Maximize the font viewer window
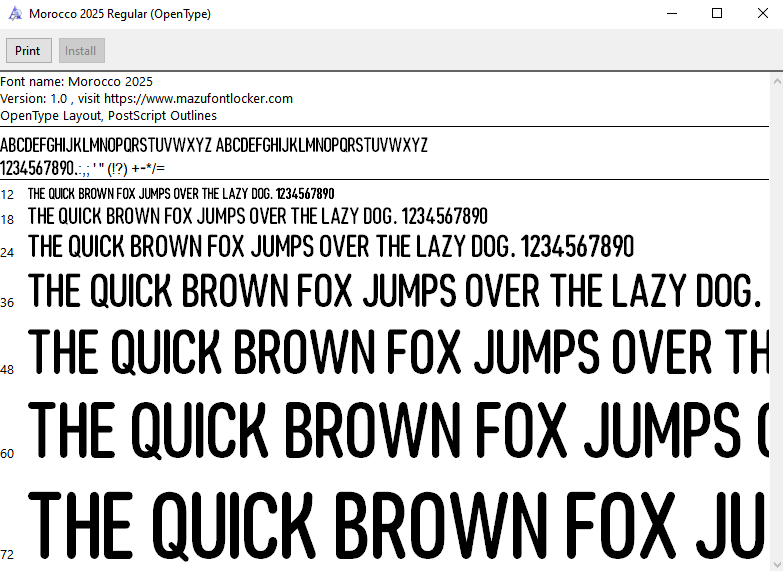Screen dimensions: 783x571 [x=717, y=14]
